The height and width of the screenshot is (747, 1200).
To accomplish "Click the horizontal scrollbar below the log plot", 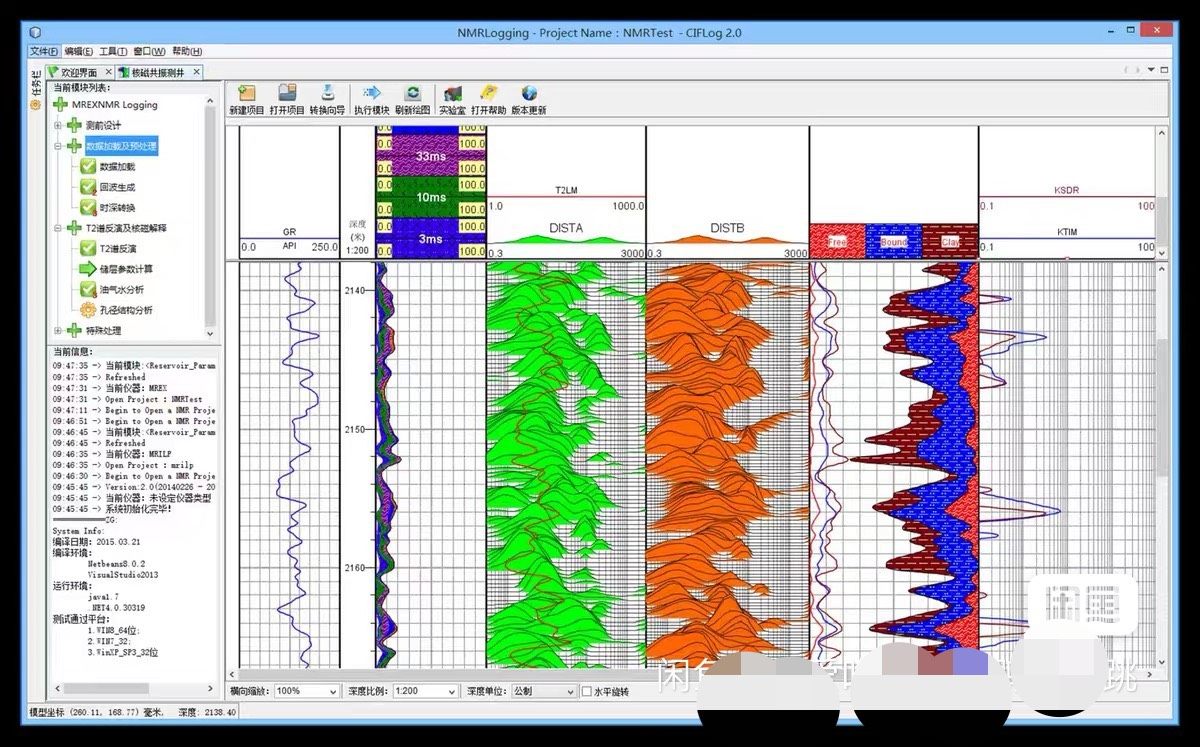I will pos(600,674).
